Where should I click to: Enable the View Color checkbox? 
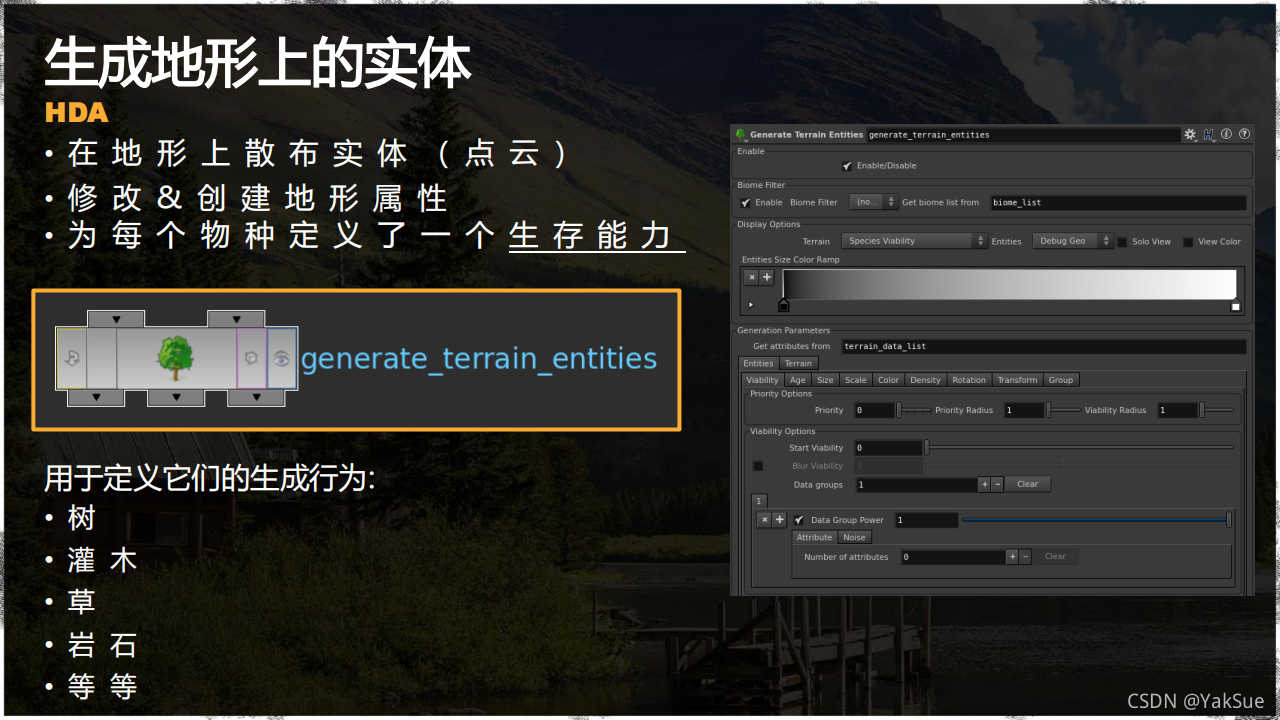pyautogui.click(x=1188, y=242)
